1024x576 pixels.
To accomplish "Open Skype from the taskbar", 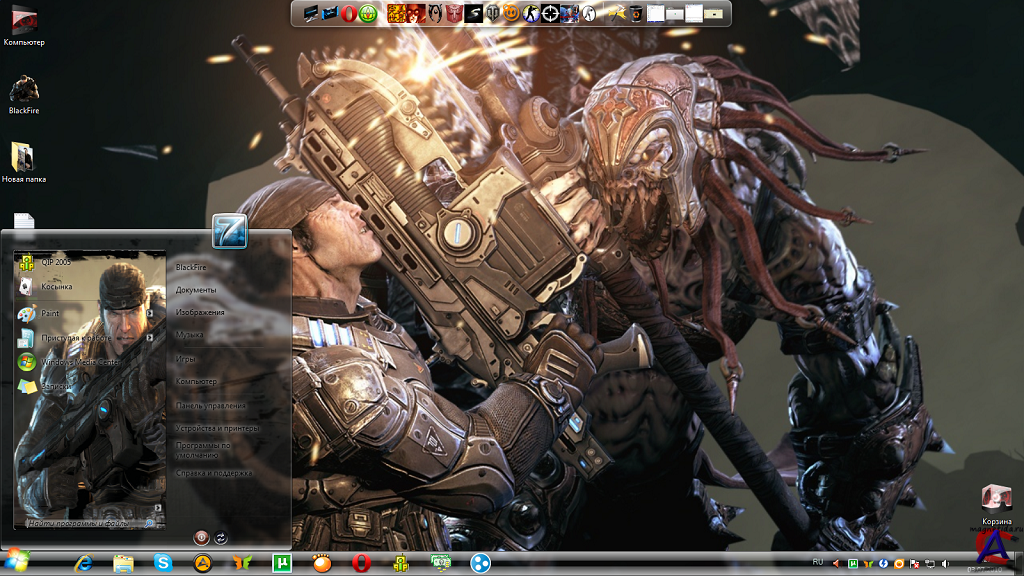I will pos(163,563).
